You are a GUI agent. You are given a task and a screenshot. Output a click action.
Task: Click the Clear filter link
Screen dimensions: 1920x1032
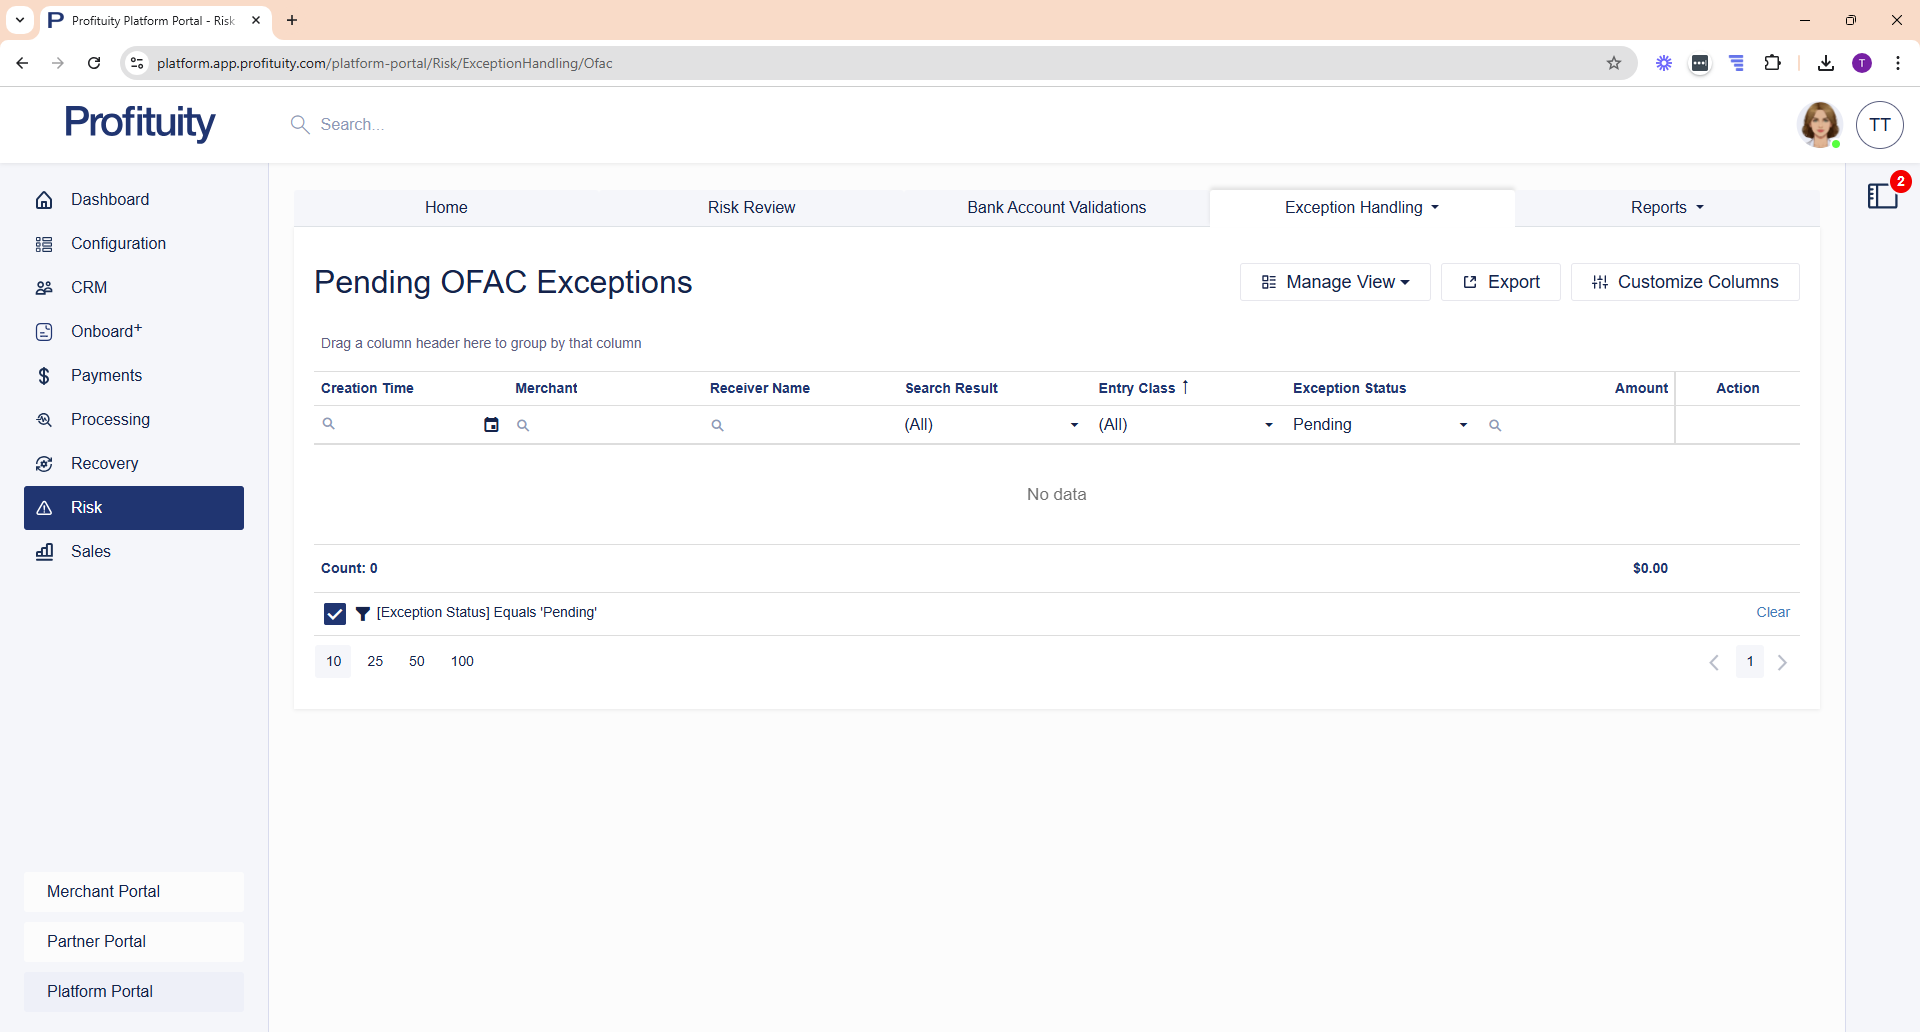[x=1772, y=613]
